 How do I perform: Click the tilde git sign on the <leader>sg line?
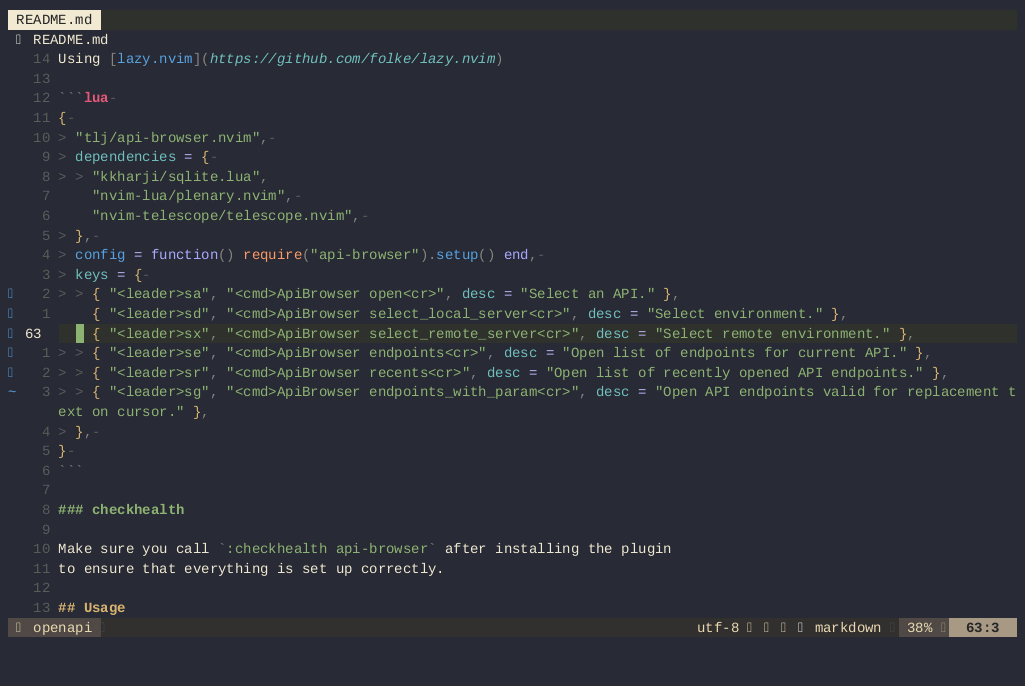11,392
